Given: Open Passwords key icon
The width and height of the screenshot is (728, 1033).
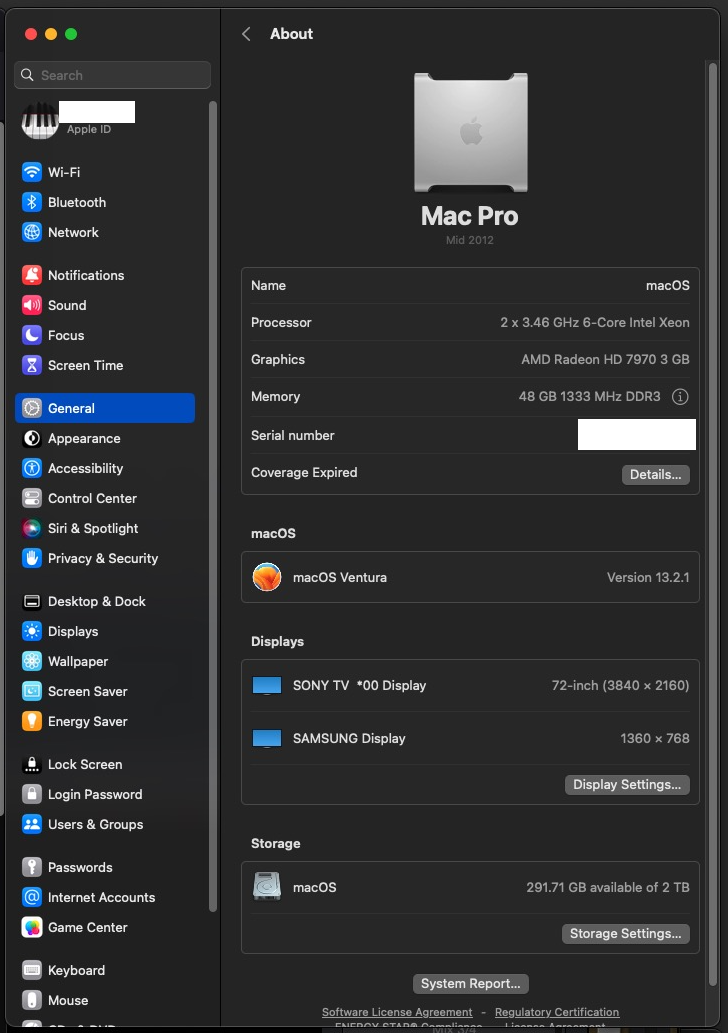Looking at the screenshot, I should [32, 867].
